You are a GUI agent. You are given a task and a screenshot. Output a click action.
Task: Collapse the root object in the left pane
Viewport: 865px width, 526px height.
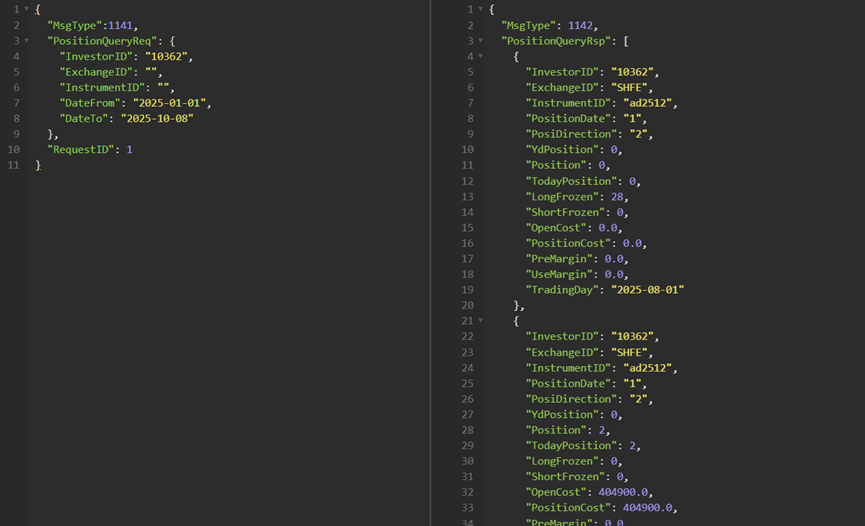pyautogui.click(x=26, y=9)
